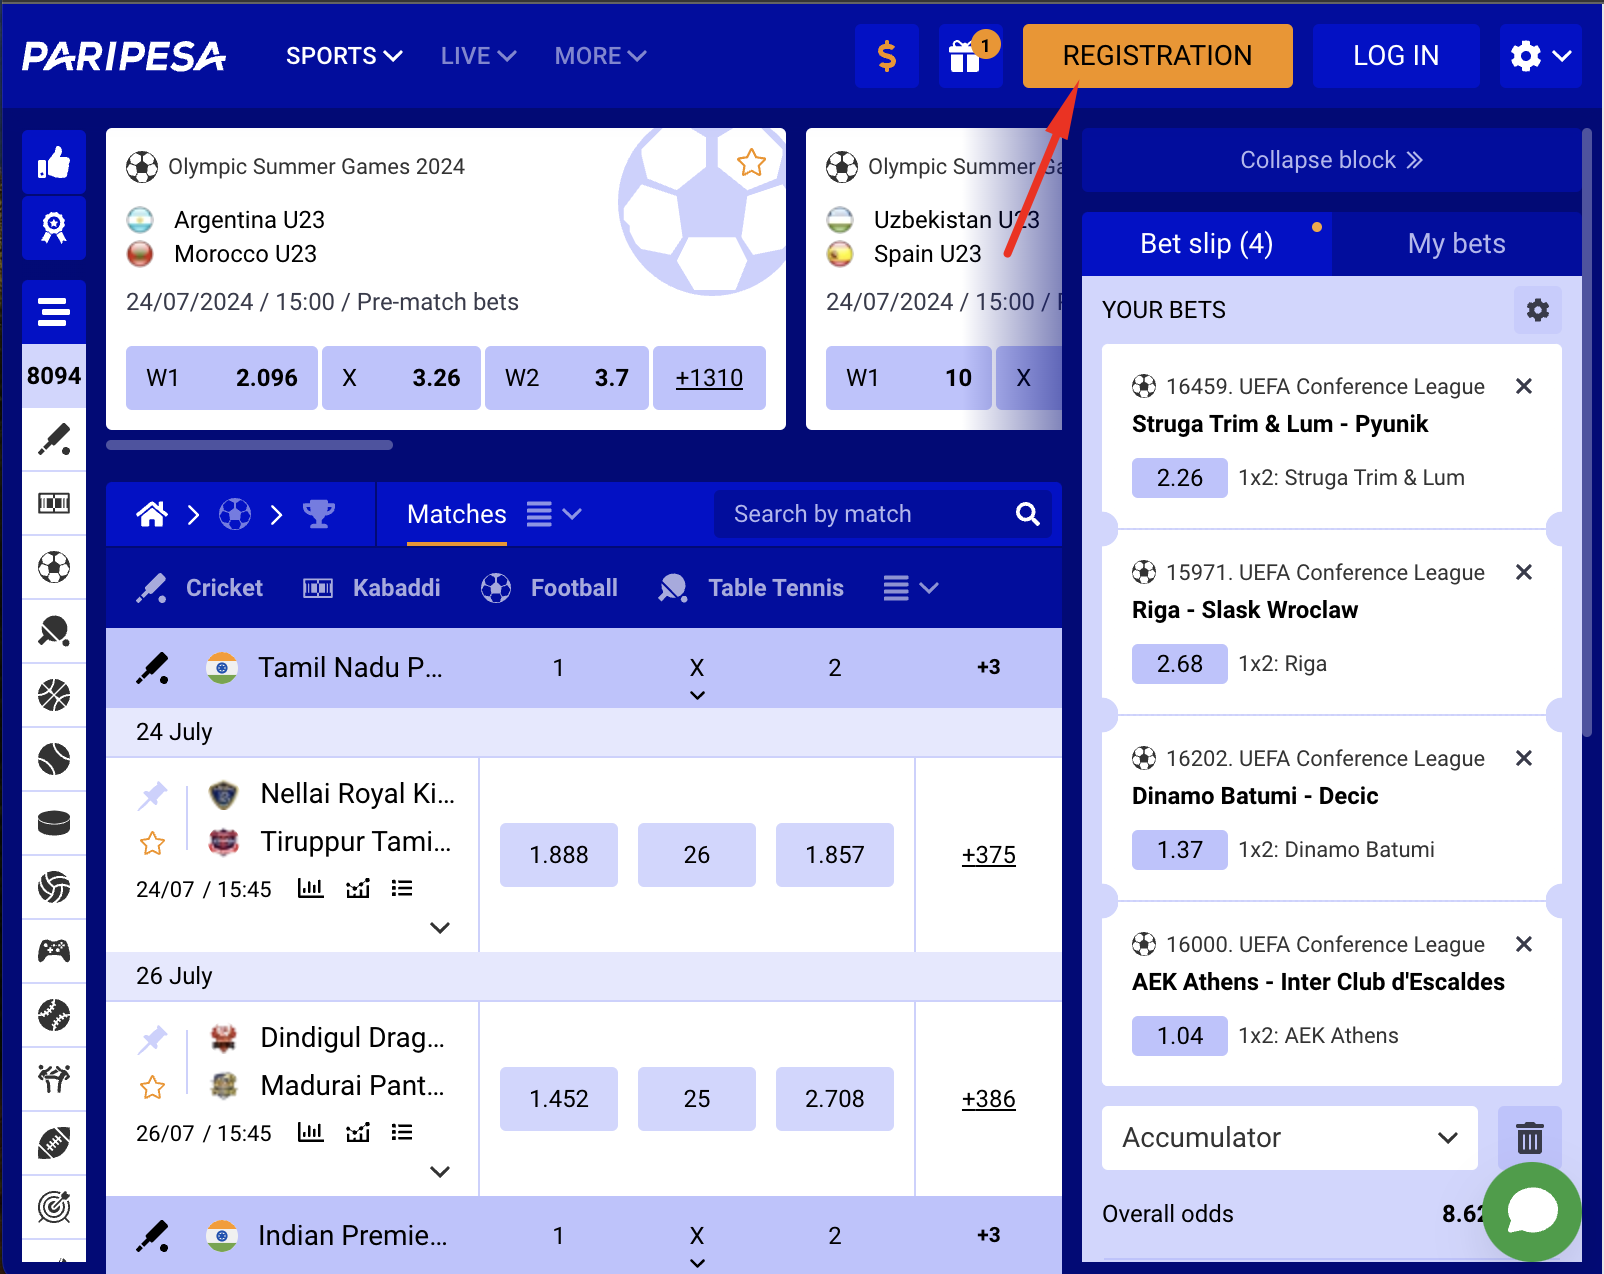1604x1274 pixels.
Task: Click the search magnifier icon
Action: coord(1028,514)
